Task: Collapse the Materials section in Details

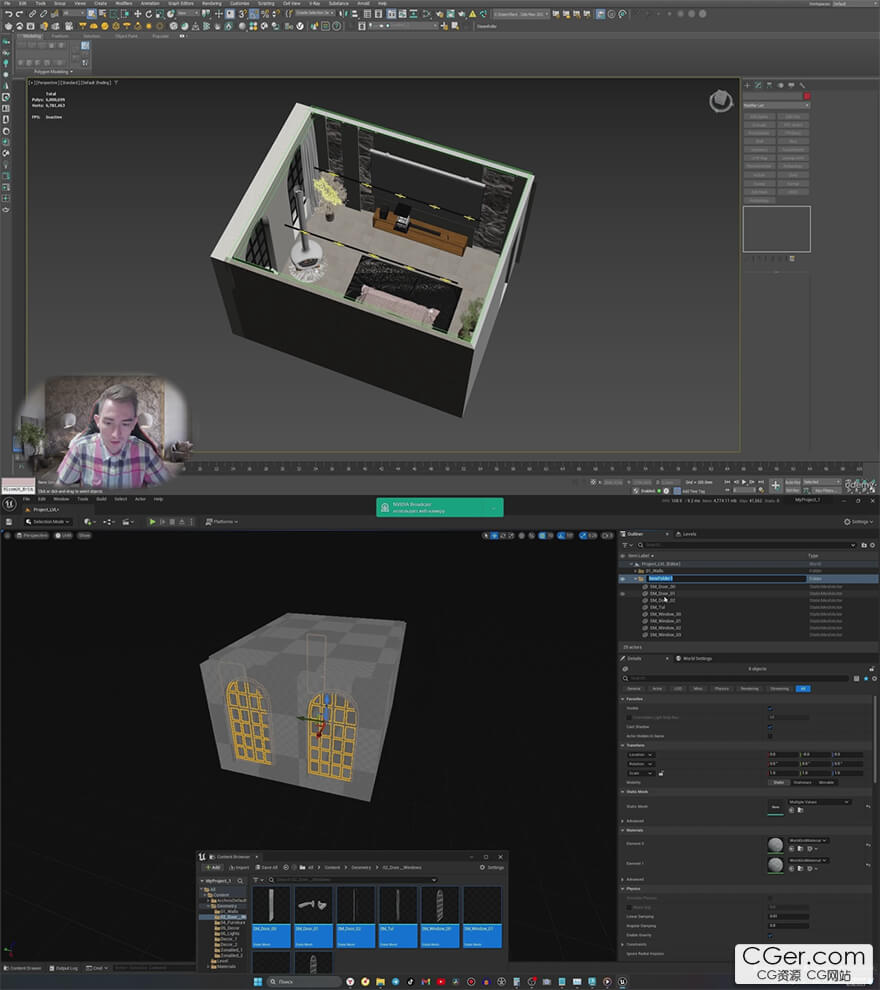Action: [x=622, y=830]
